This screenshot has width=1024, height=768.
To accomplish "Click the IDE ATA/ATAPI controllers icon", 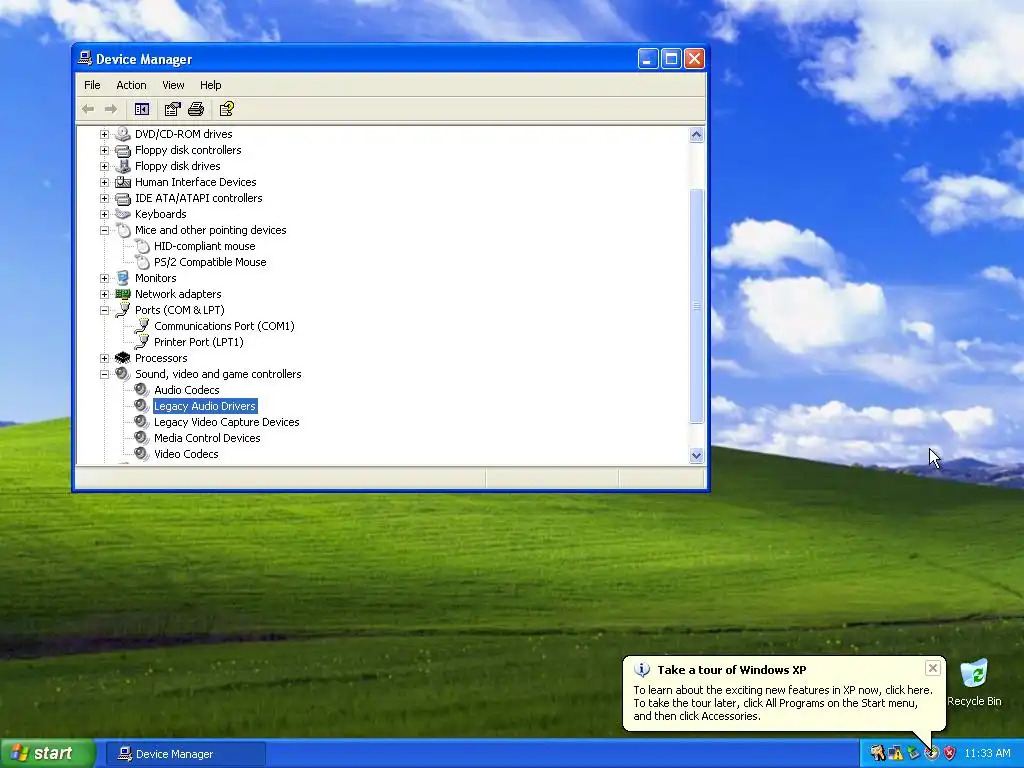I will click(x=123, y=198).
